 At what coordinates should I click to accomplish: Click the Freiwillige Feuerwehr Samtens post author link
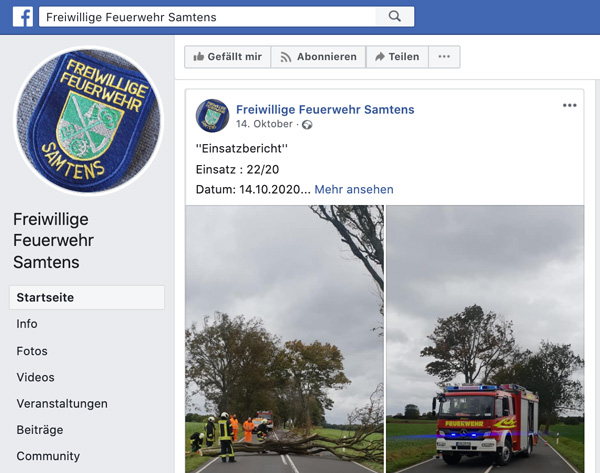tap(325, 109)
